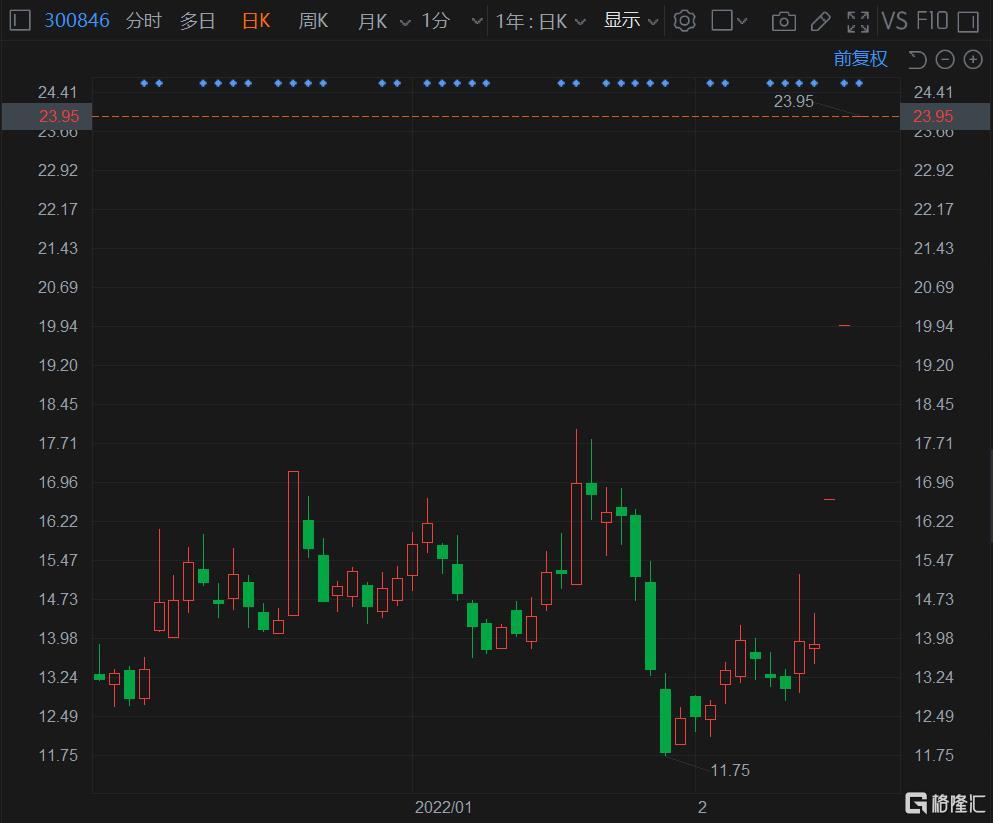Switch to the 分时 intraday tab

144,21
